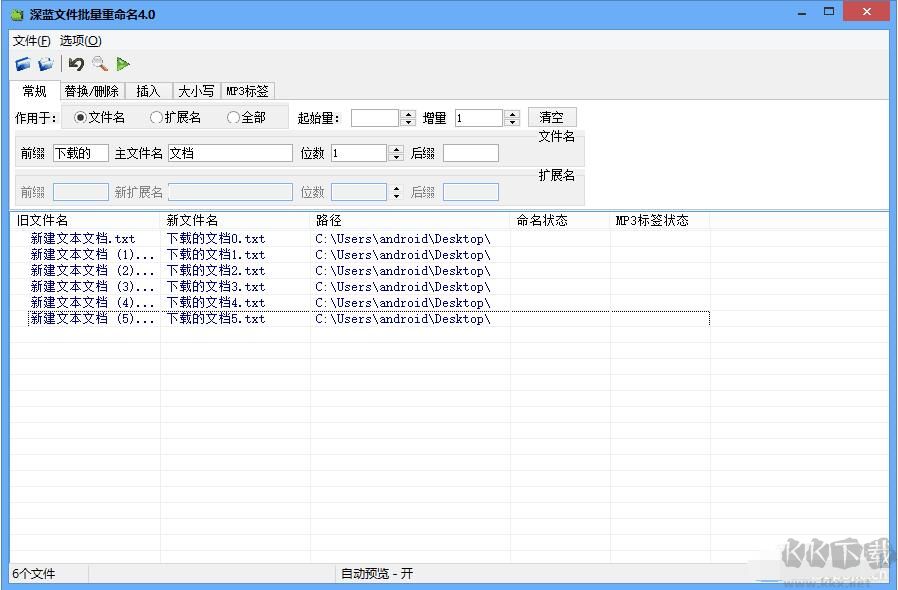Click 自动预览 - 开 status text
898x590 pixels.
(377, 573)
